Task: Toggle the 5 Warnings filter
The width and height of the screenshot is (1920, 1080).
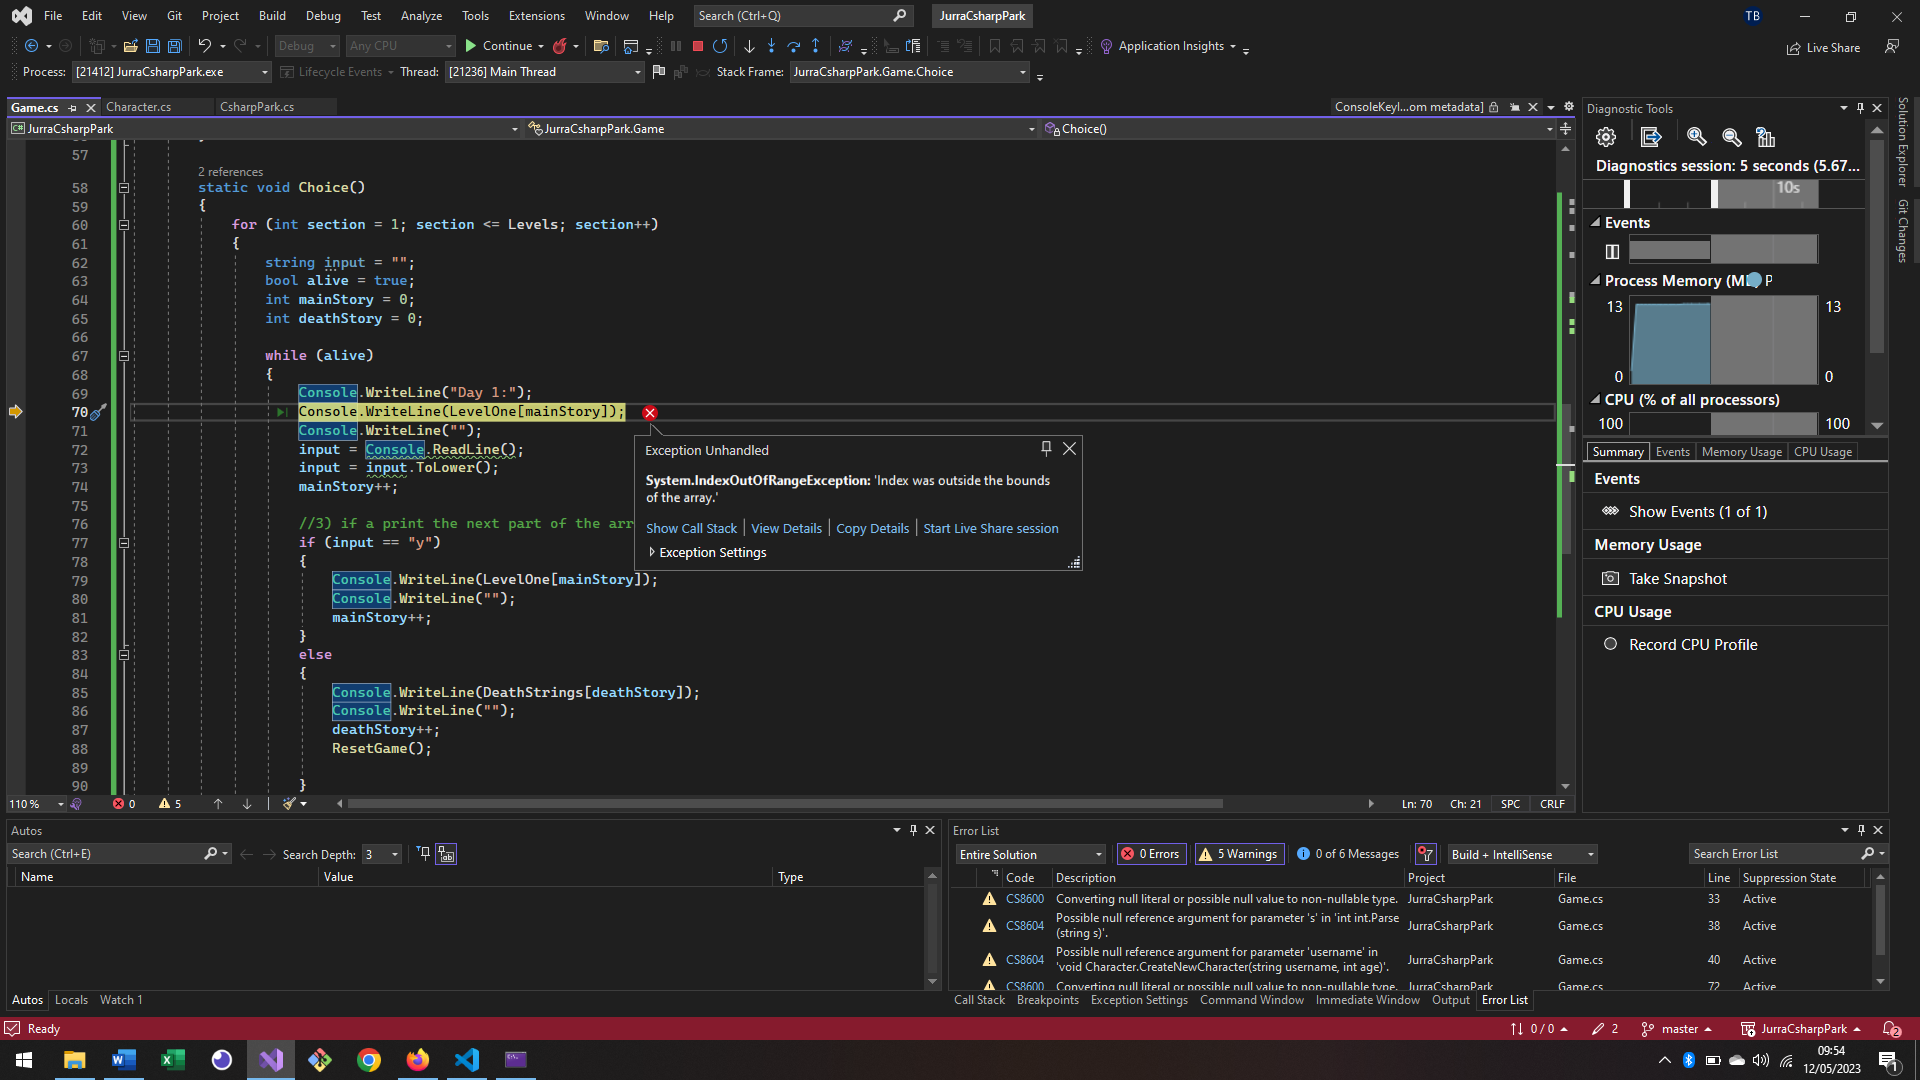Action: coord(1239,854)
